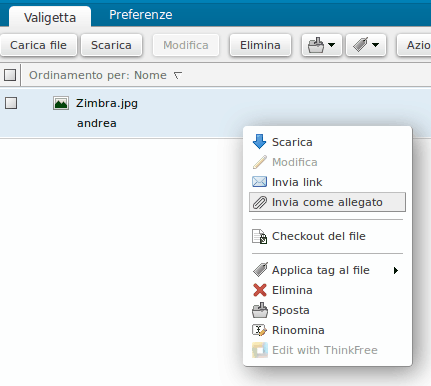Click the Scarica toolbar button
Image resolution: width=431 pixels, height=386 pixels.
(111, 45)
